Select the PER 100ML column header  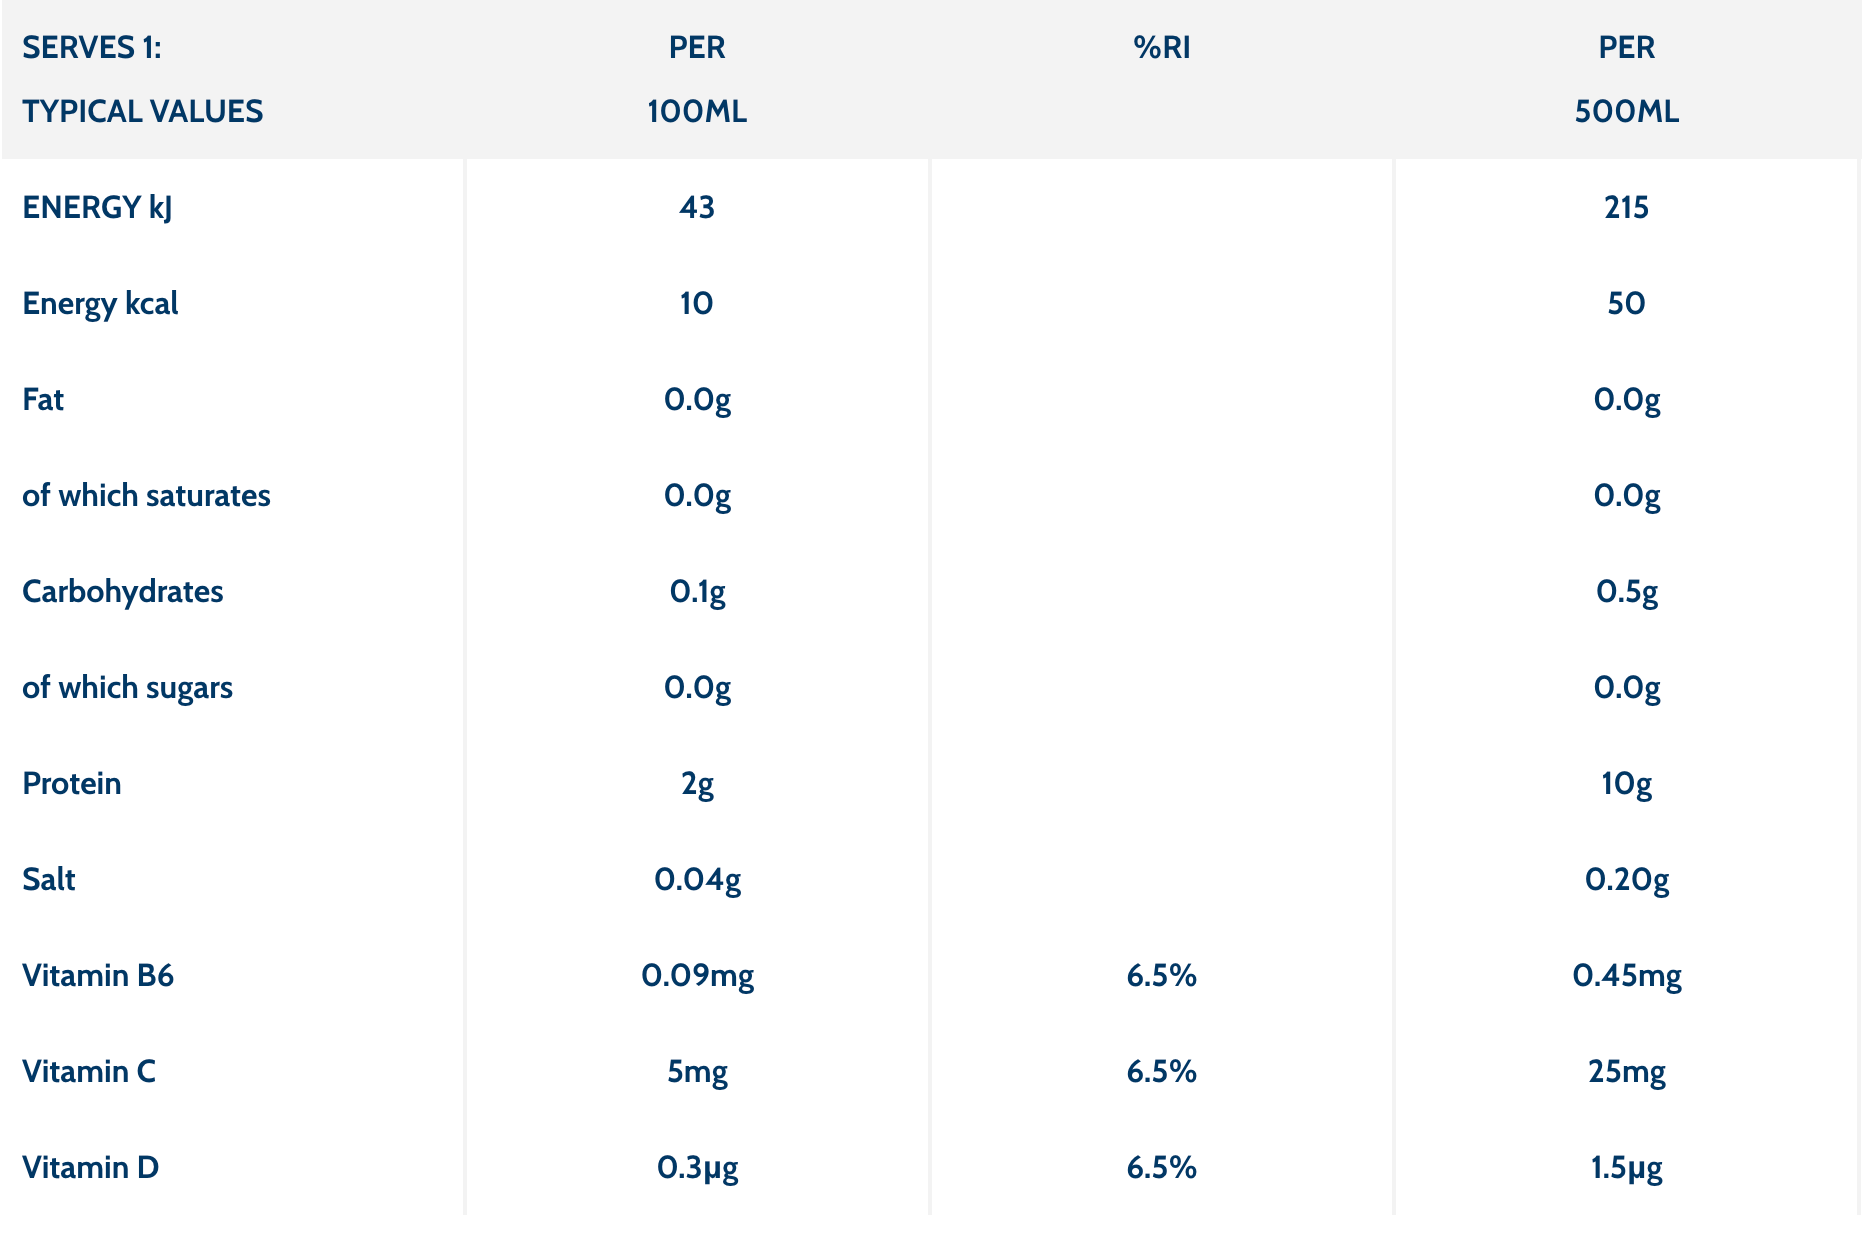click(x=697, y=79)
